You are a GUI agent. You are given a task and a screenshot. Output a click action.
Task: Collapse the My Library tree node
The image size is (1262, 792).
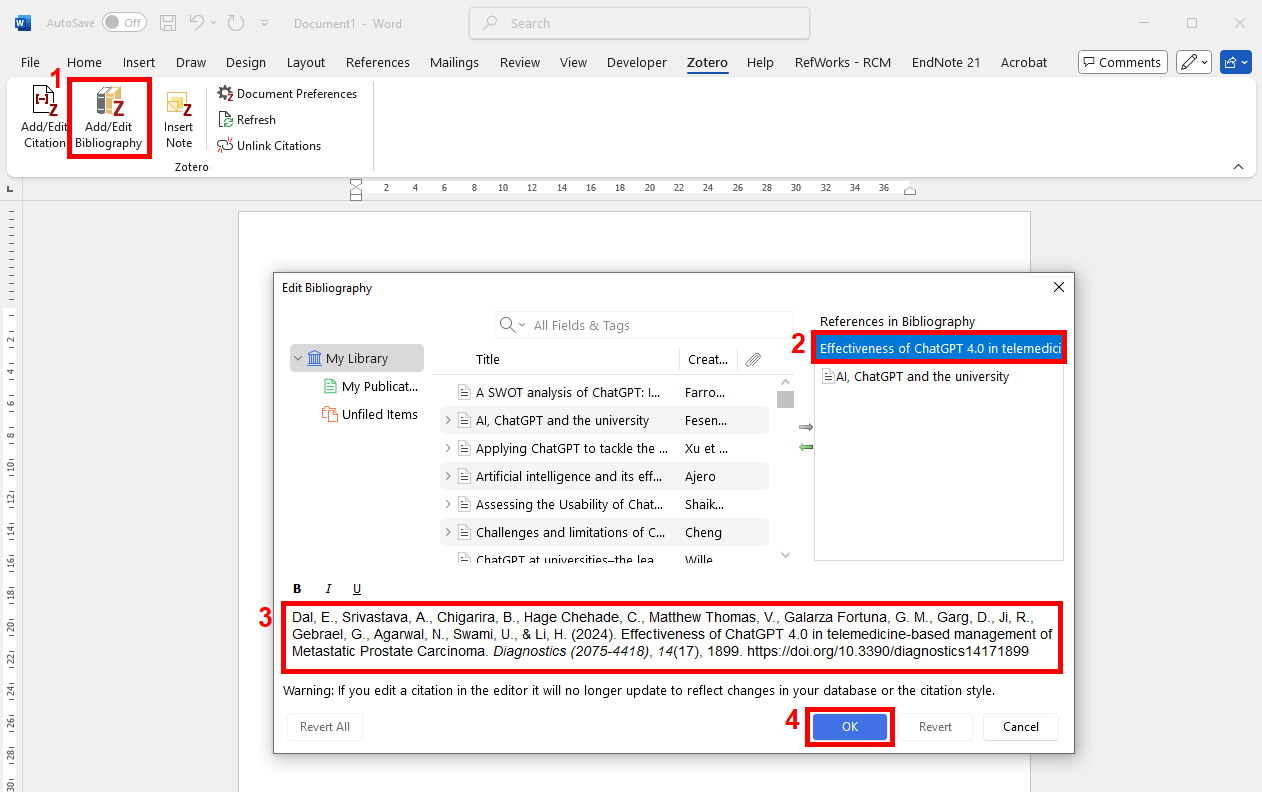point(298,359)
